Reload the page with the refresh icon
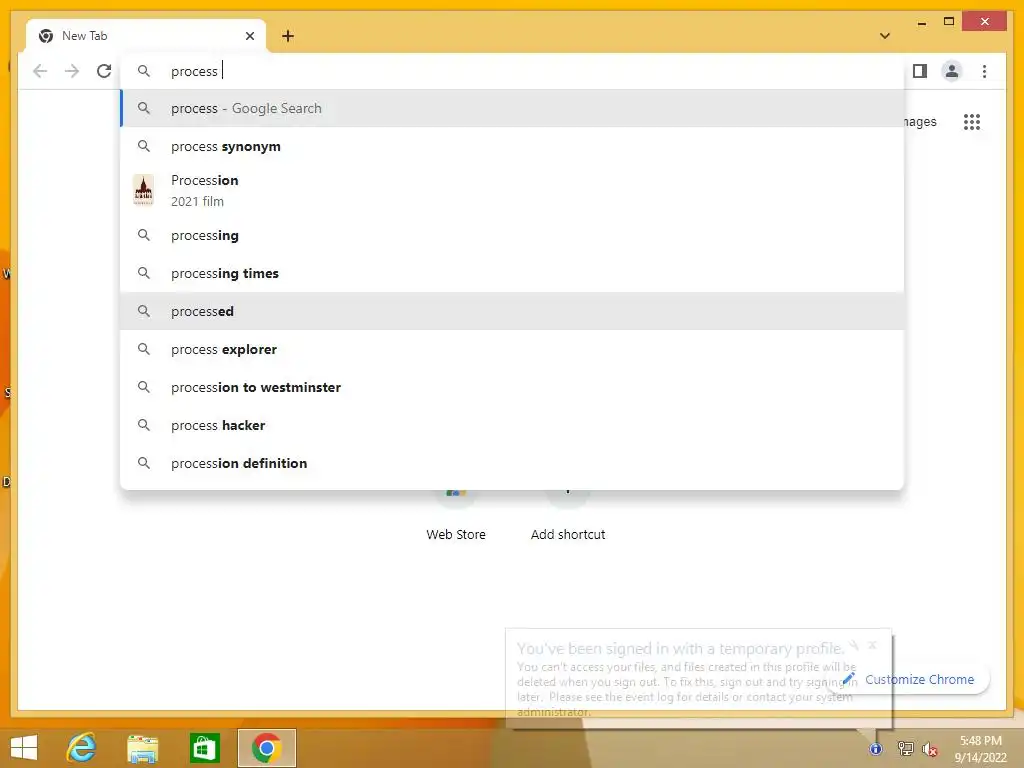 tap(104, 71)
